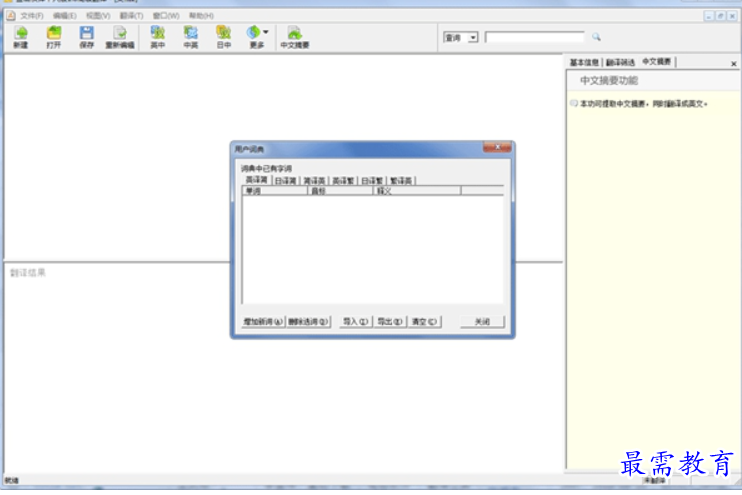Focus the search text field in toolbar
Viewport: 742px width, 495px height.
click(x=535, y=37)
